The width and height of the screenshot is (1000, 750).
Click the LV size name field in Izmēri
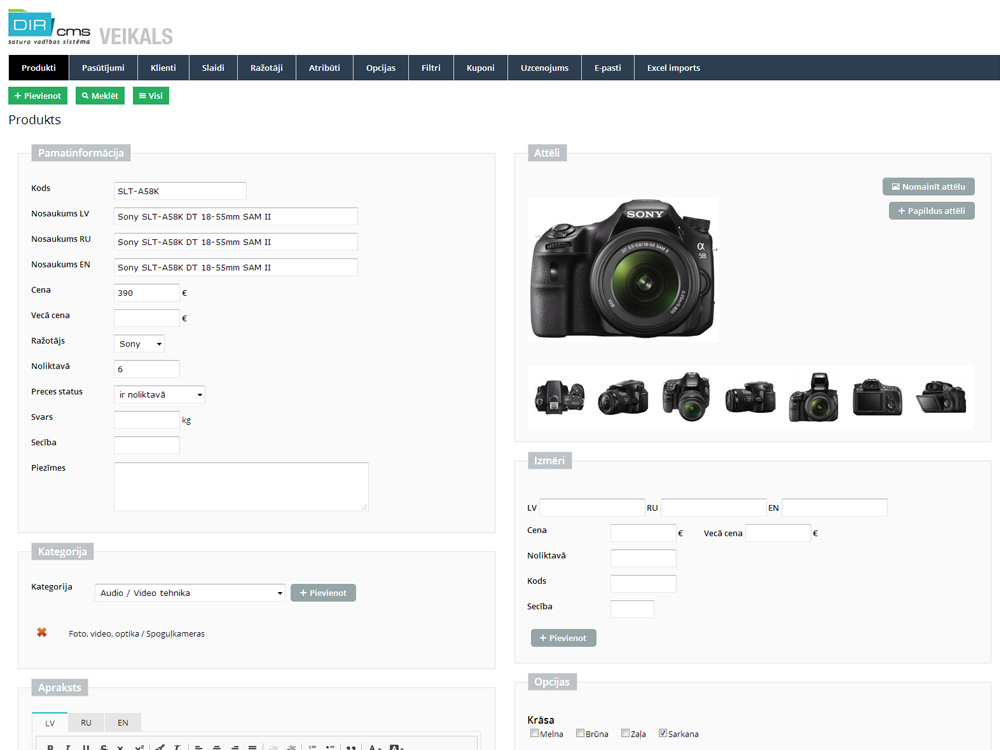click(592, 508)
